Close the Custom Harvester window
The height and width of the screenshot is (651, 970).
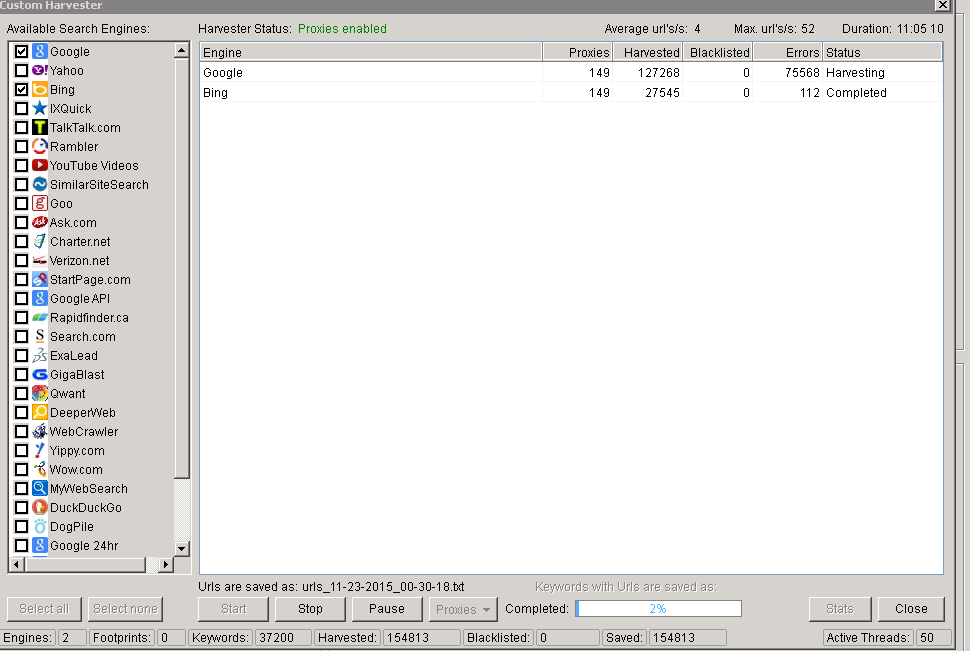[942, 6]
